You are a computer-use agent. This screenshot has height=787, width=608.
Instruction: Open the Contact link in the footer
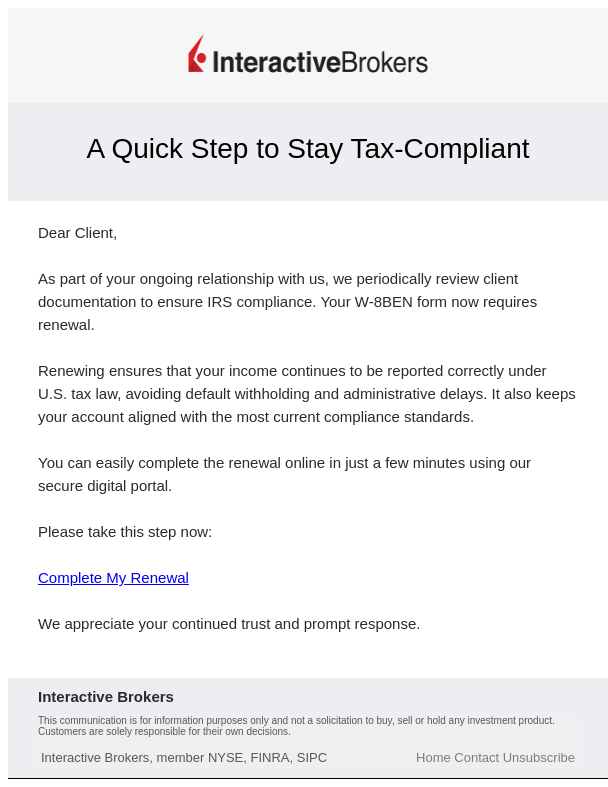(x=476, y=758)
